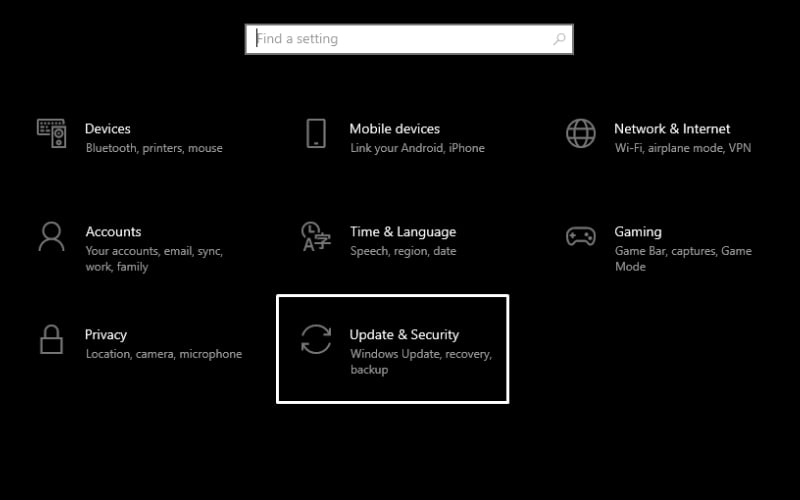
Task: Click the text 'Game Bar, captures, Game Mode'
Action: pyautogui.click(x=683, y=259)
